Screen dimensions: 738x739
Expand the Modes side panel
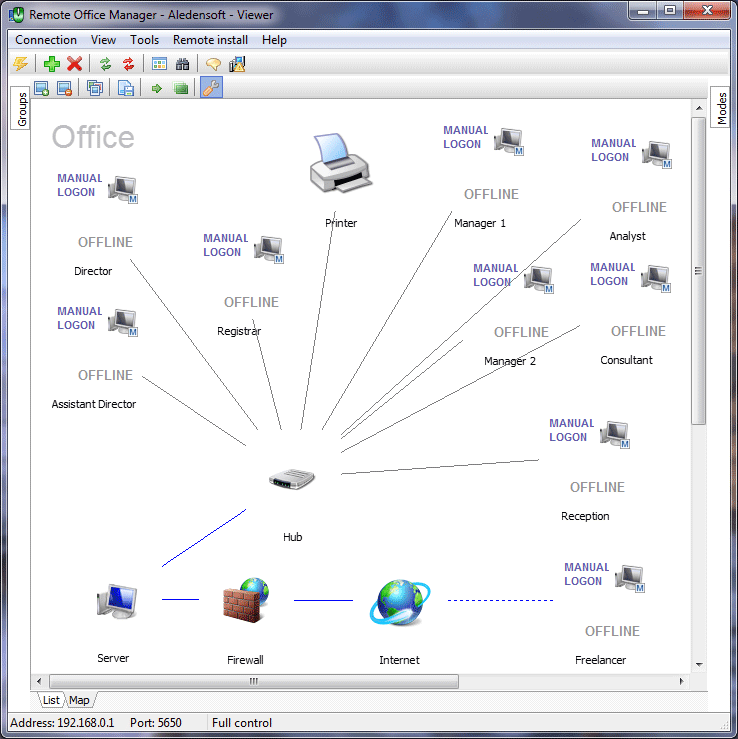click(x=721, y=108)
